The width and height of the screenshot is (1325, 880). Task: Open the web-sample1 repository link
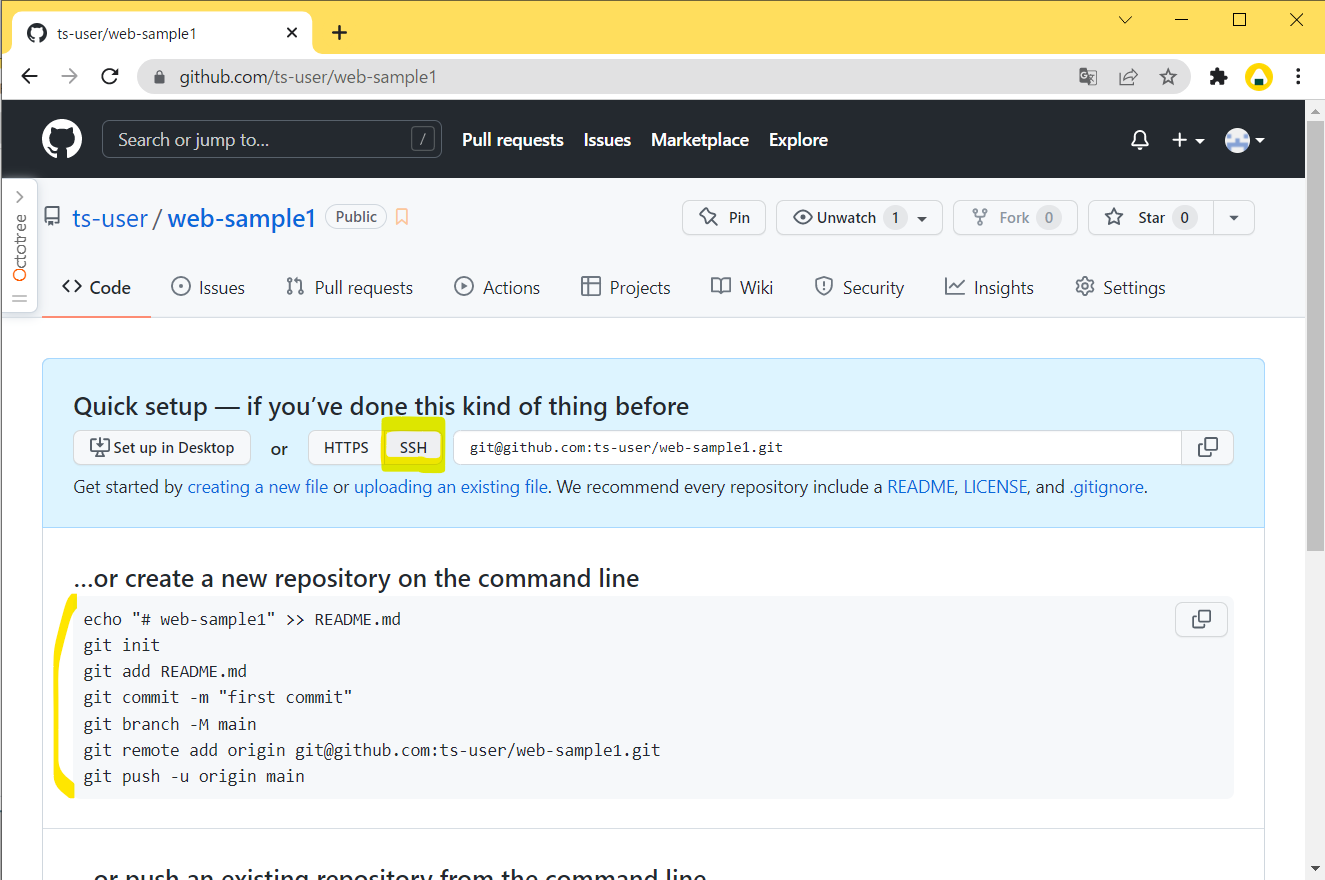242,218
